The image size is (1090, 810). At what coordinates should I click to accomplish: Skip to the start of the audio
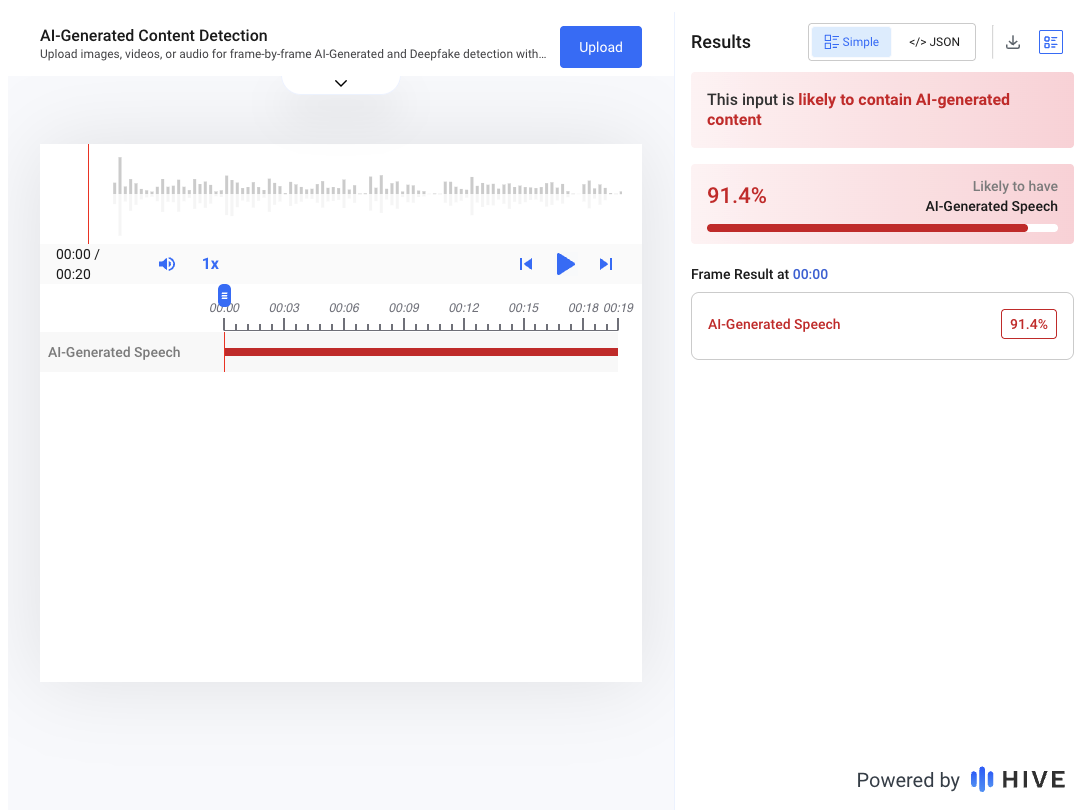(x=526, y=264)
